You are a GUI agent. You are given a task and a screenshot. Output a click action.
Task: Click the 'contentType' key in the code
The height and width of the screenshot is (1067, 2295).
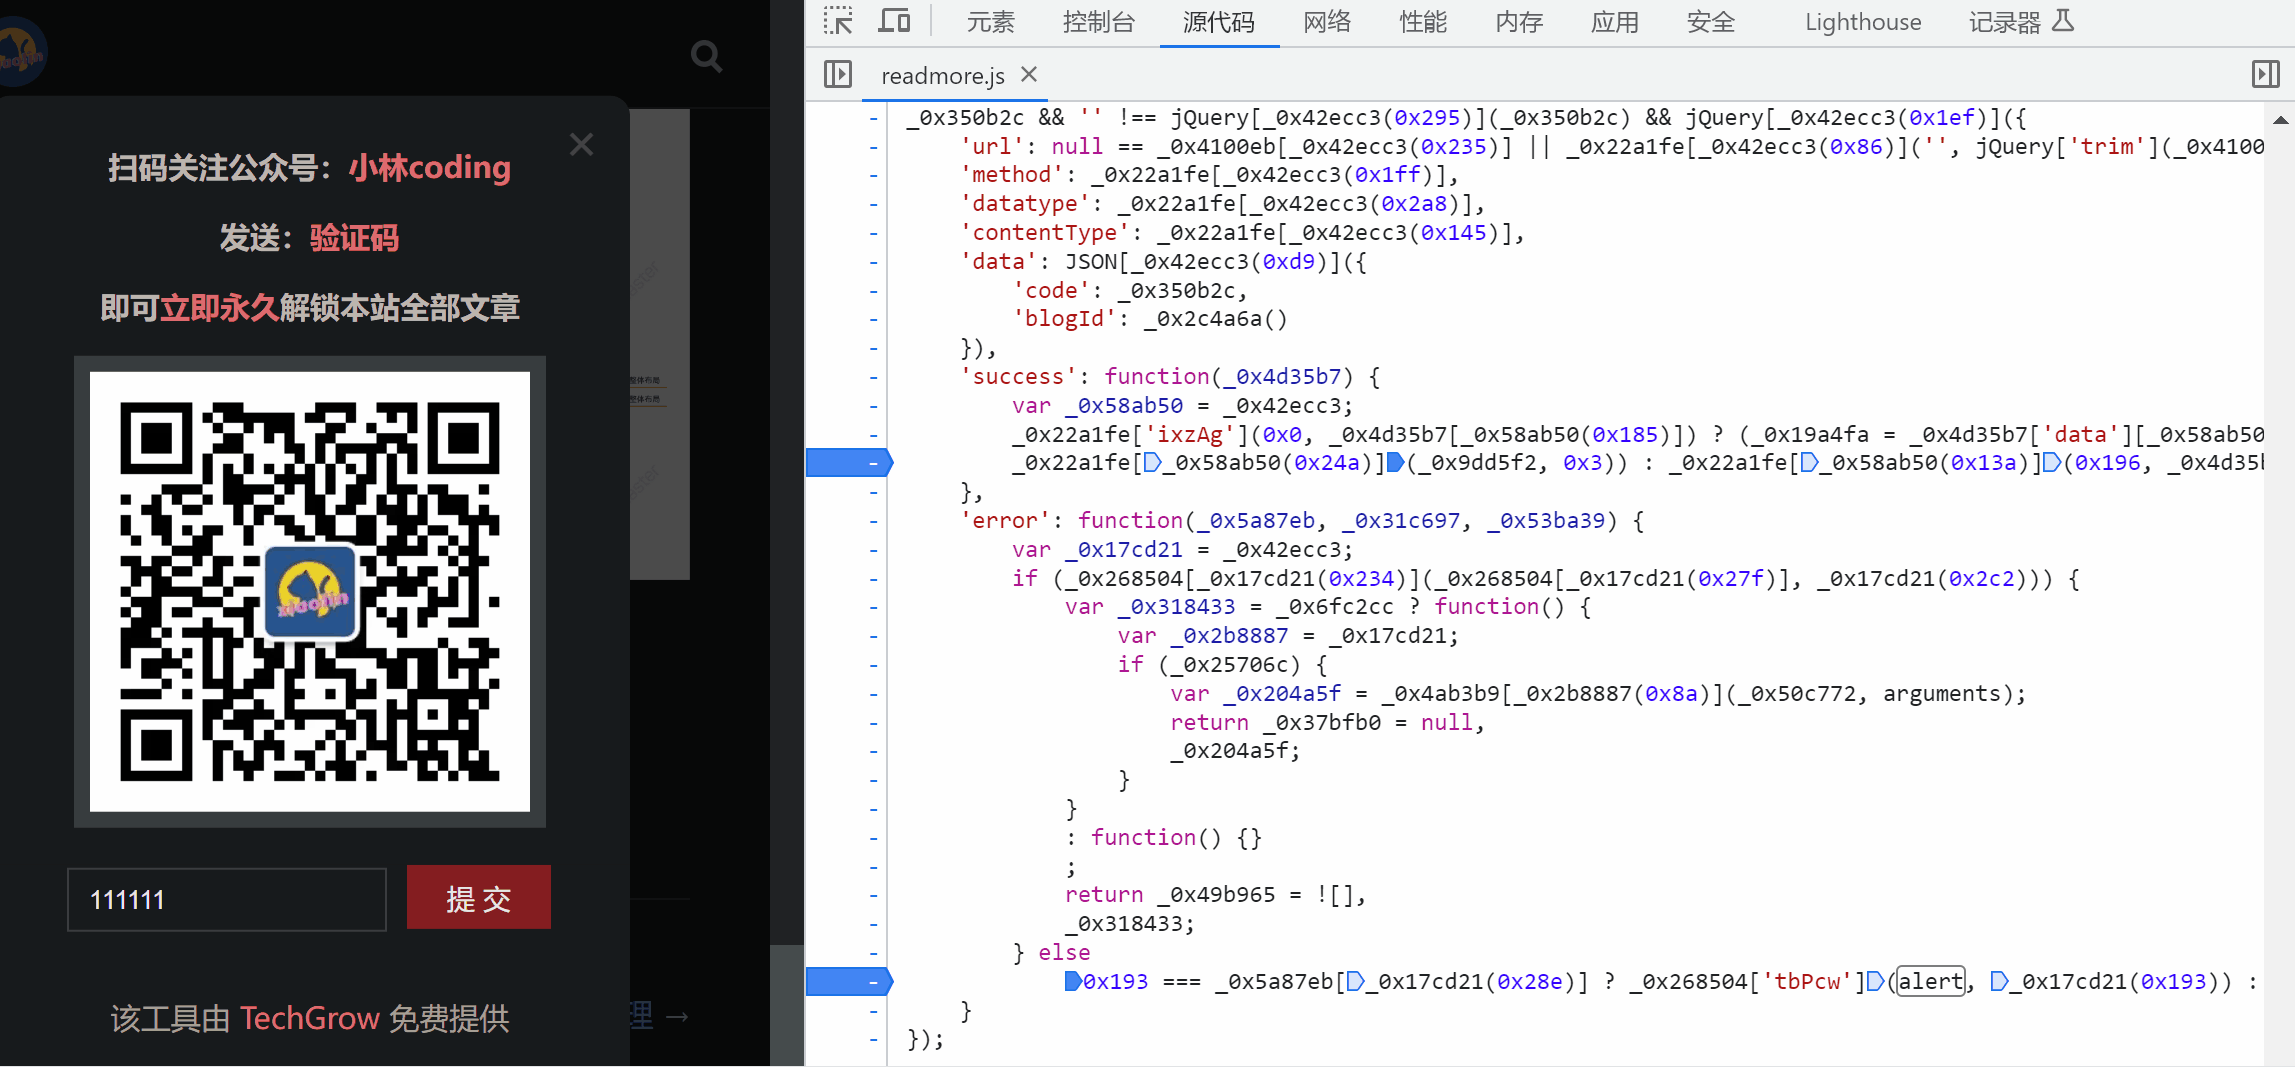1045,233
